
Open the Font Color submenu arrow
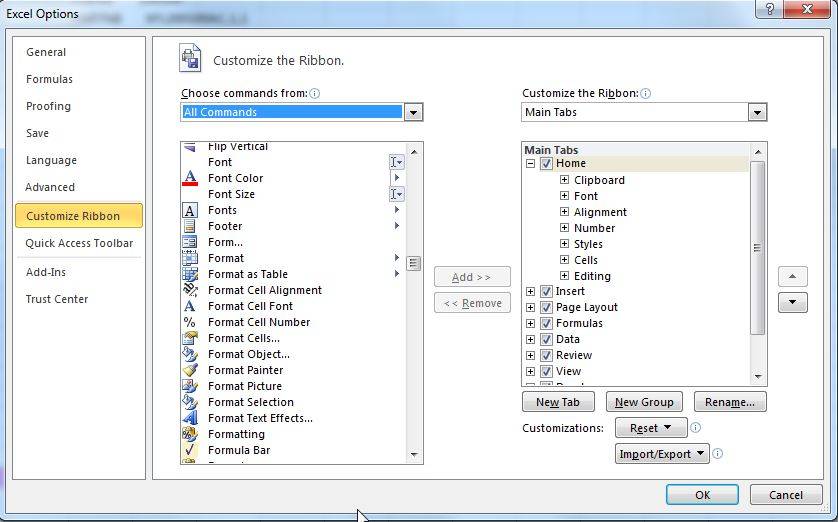(397, 177)
